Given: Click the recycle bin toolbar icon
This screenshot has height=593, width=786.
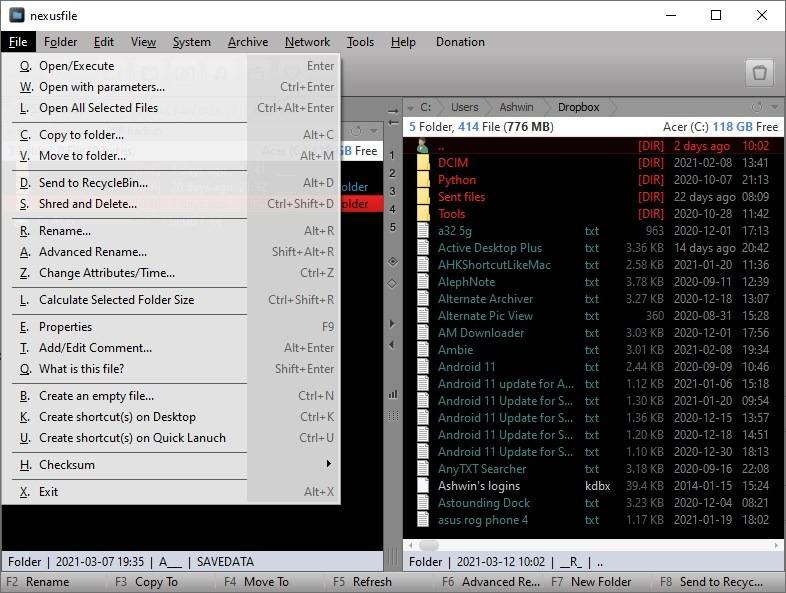Looking at the screenshot, I should click(759, 73).
